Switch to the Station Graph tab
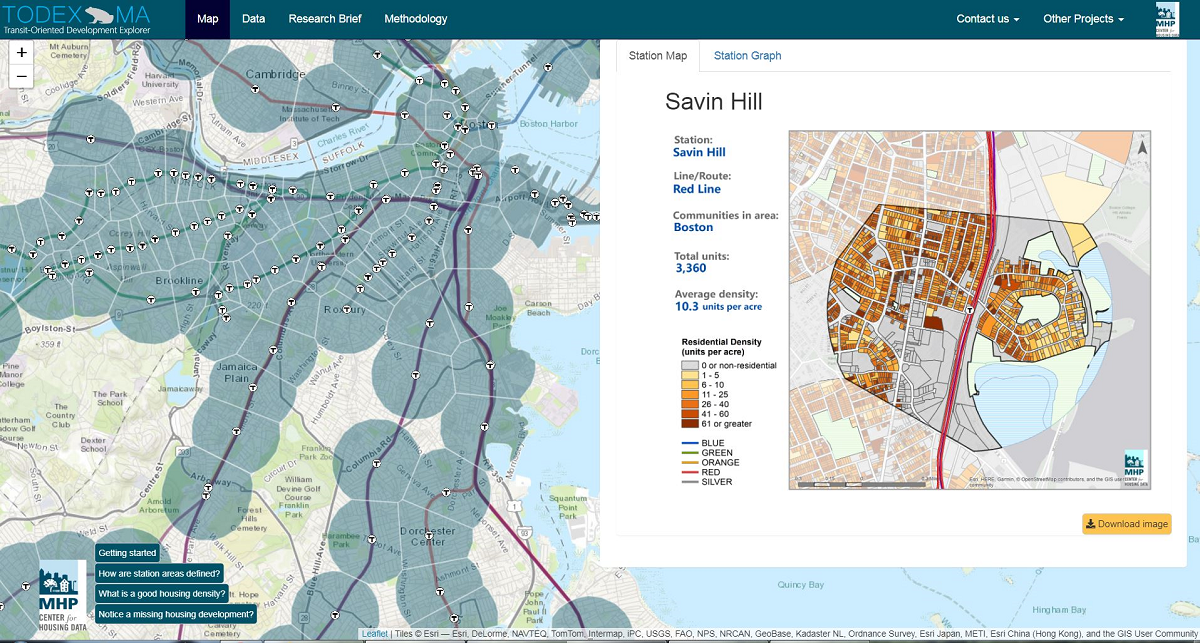 click(747, 56)
